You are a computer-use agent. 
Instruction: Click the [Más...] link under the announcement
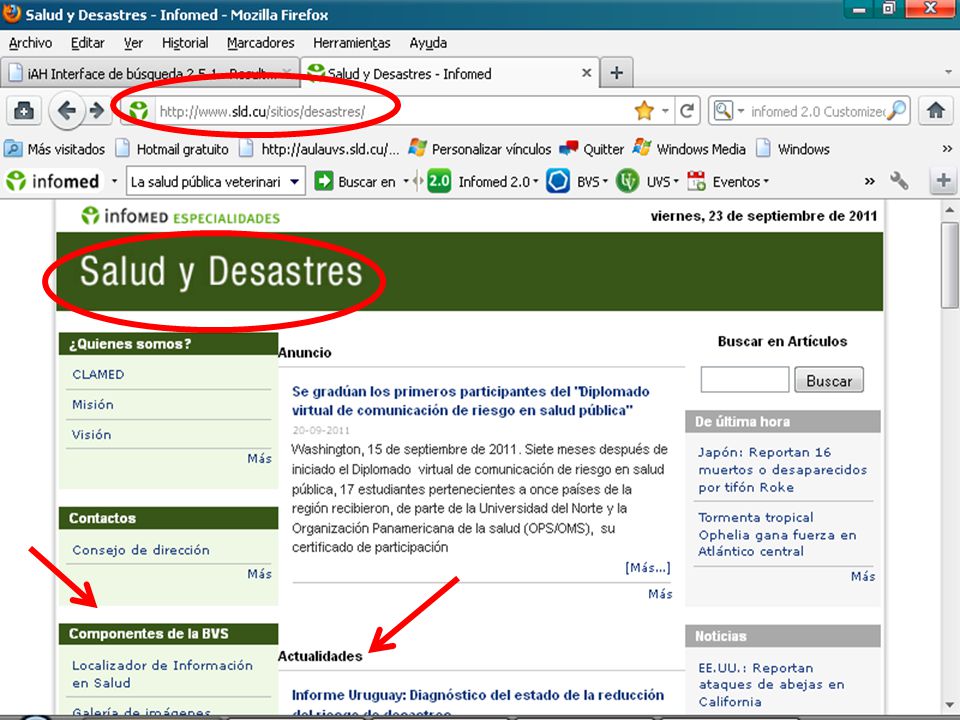pyautogui.click(x=647, y=568)
